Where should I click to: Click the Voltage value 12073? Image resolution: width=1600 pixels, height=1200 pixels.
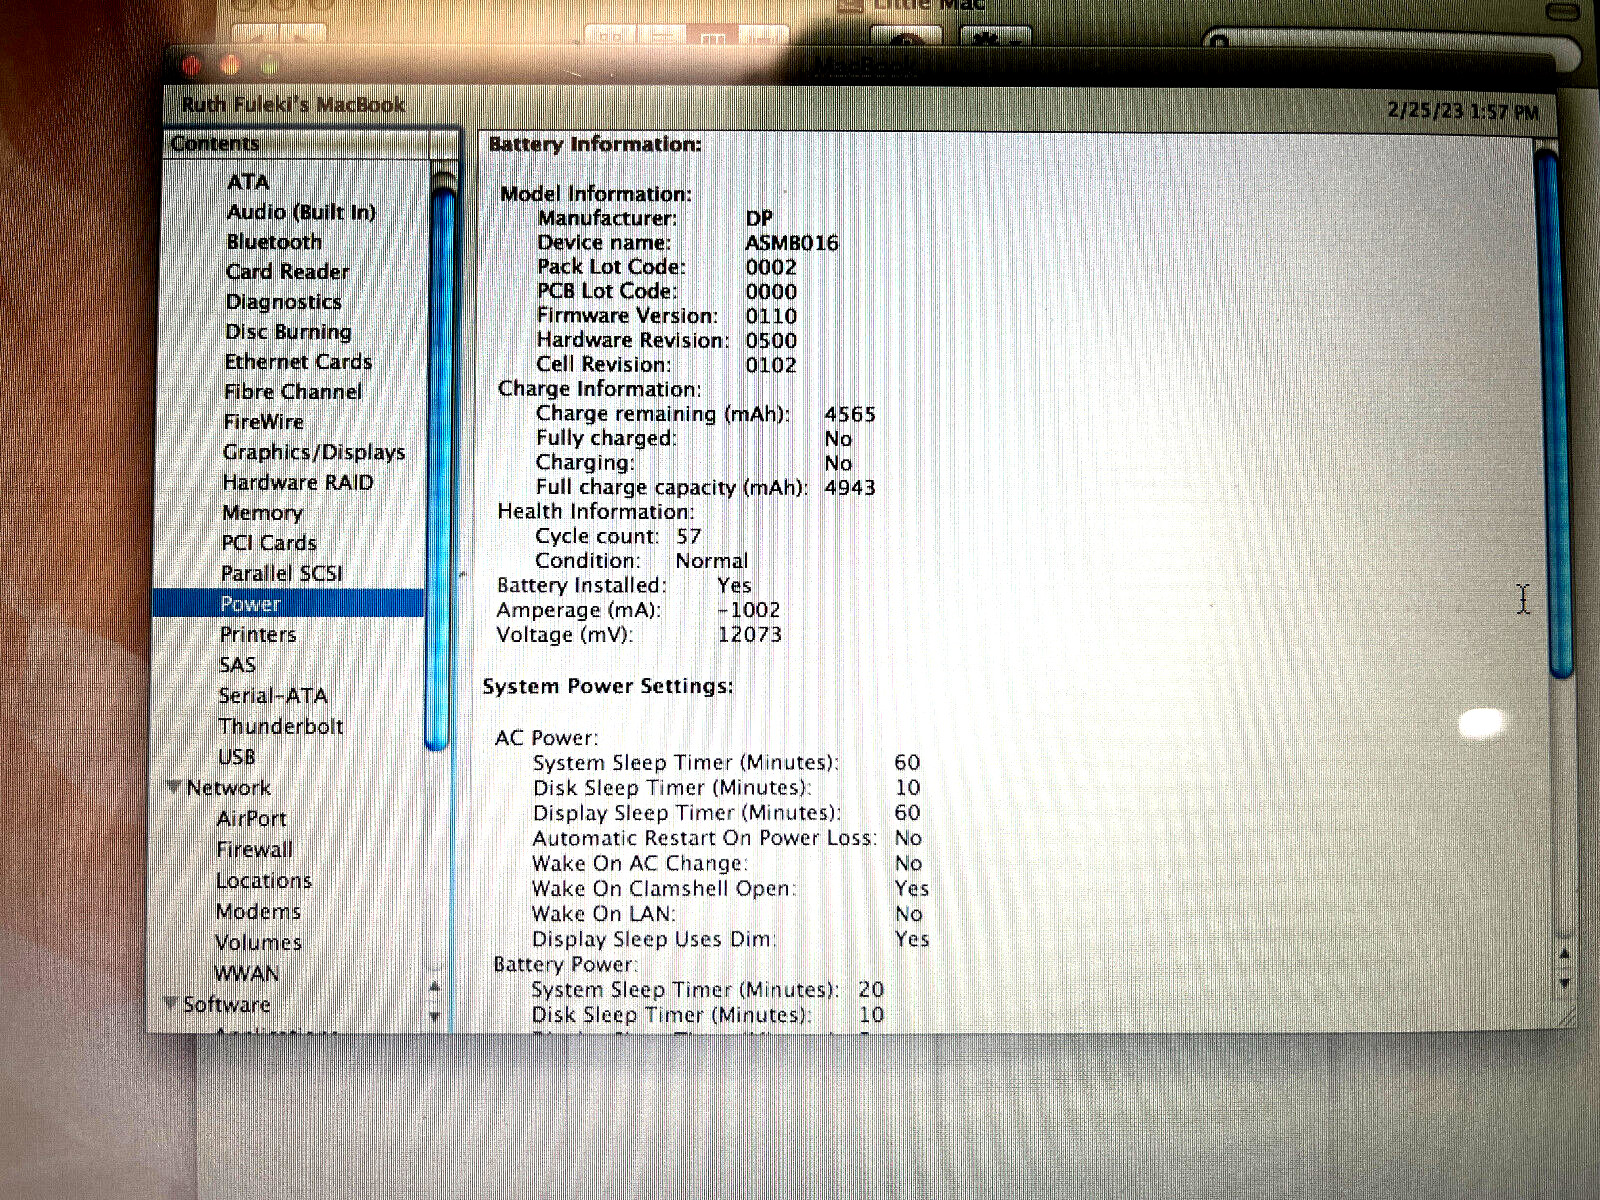[x=750, y=635]
